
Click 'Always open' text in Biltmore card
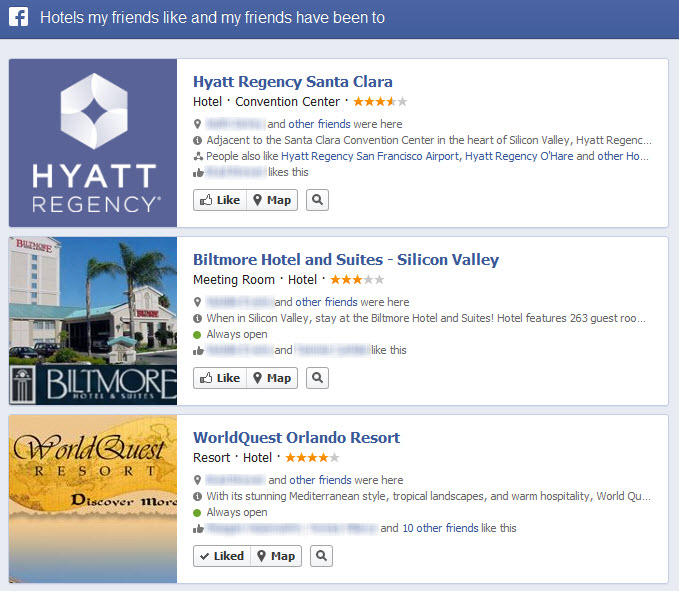[x=237, y=334]
